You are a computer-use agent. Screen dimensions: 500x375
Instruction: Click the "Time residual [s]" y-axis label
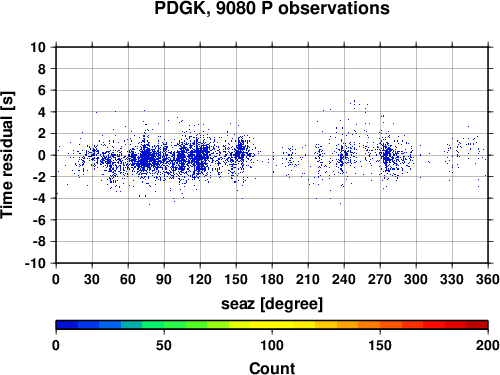(x=7, y=155)
